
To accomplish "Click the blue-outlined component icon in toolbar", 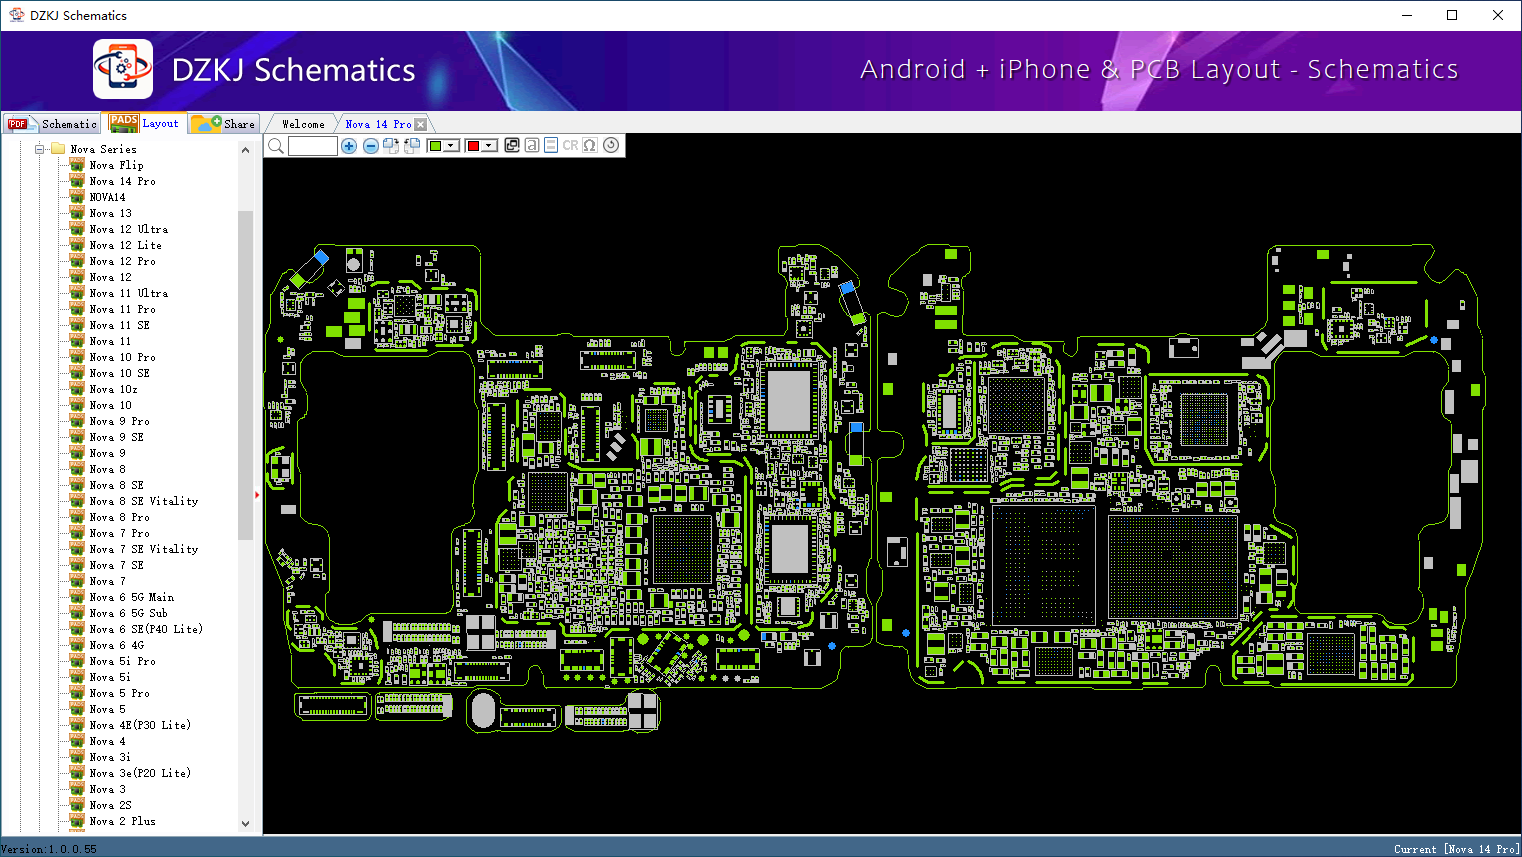I will point(551,145).
